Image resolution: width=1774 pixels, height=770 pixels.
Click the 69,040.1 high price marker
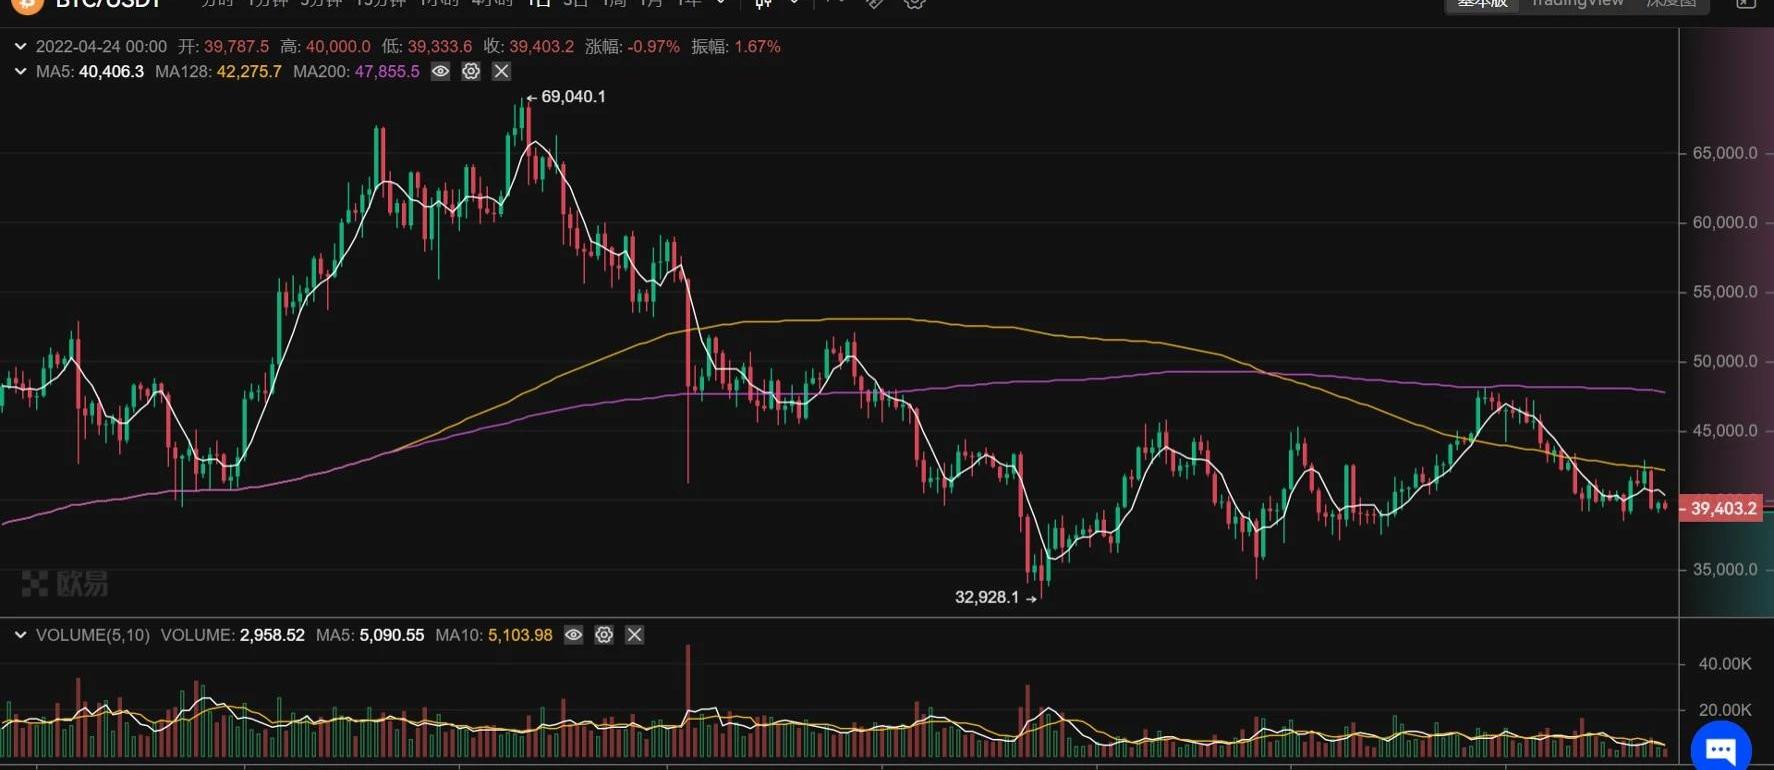tap(572, 97)
